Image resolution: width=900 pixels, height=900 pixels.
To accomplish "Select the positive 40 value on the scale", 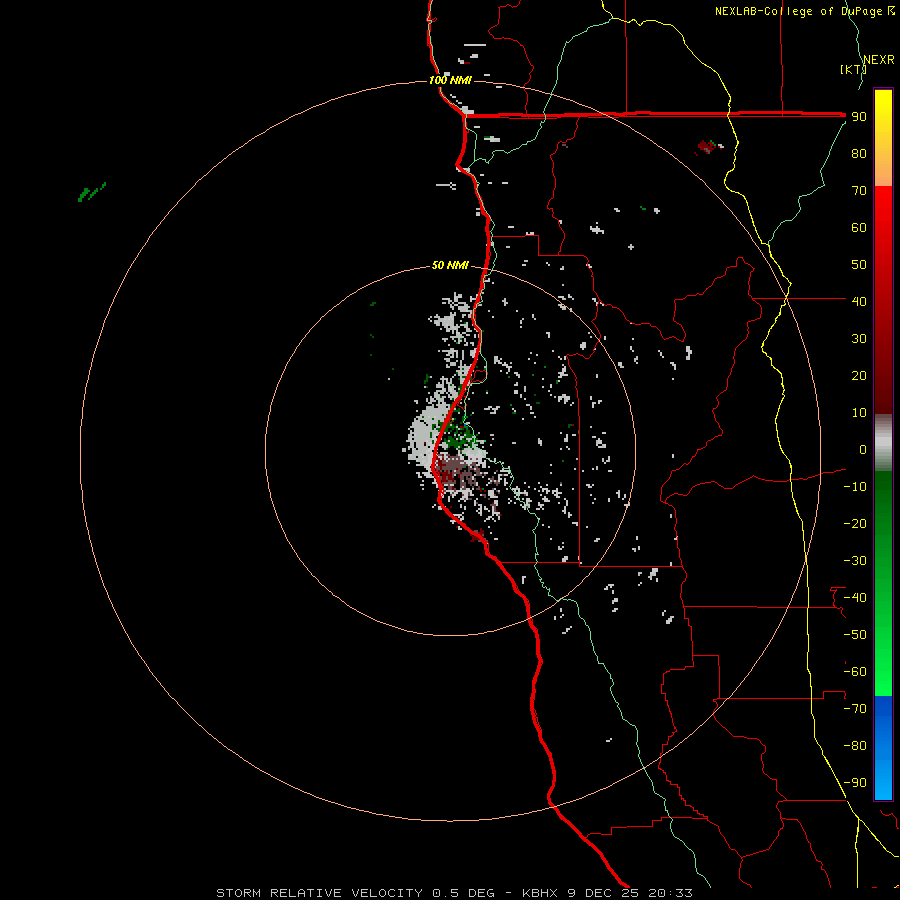I will coord(859,301).
